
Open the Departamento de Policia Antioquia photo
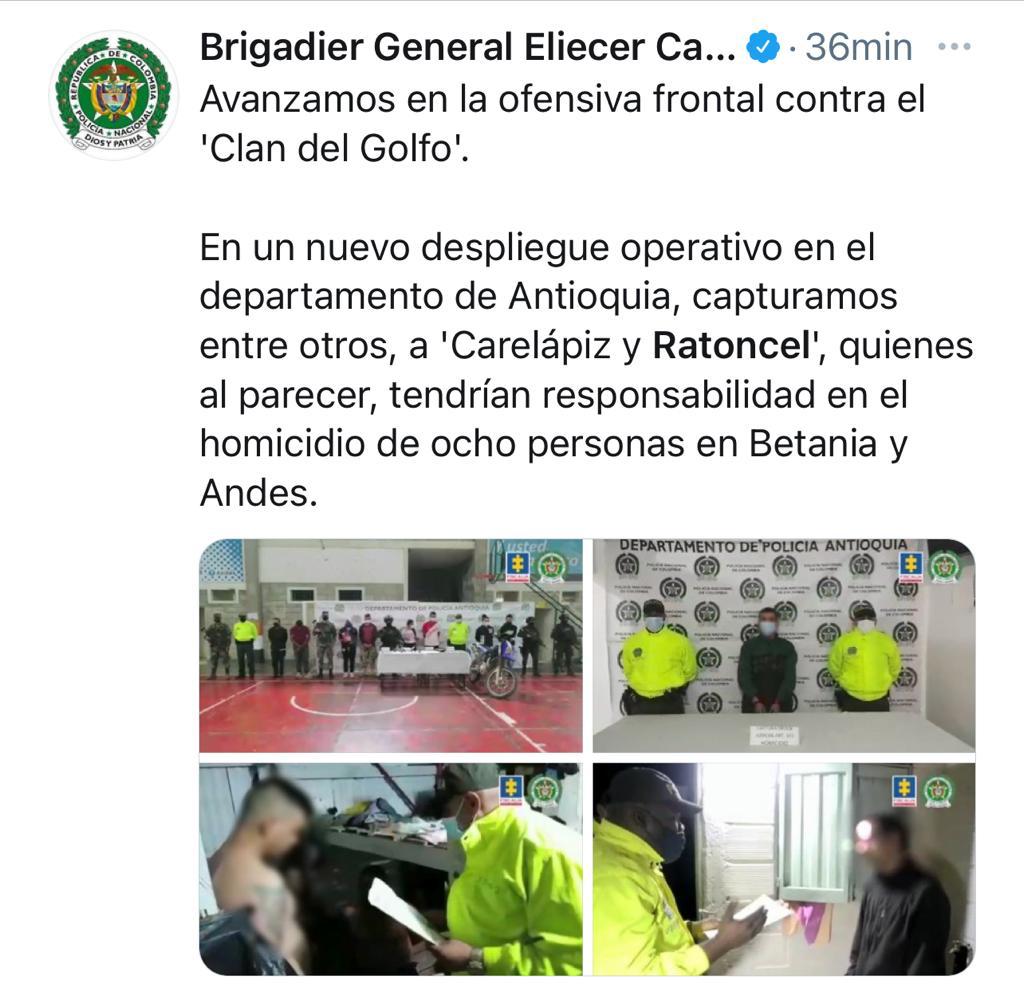click(x=784, y=645)
